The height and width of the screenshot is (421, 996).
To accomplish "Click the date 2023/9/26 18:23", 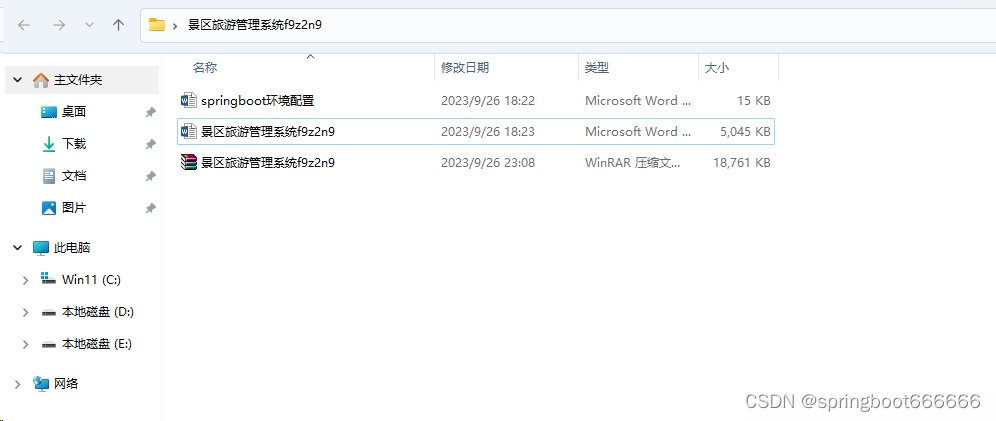I will 488,131.
